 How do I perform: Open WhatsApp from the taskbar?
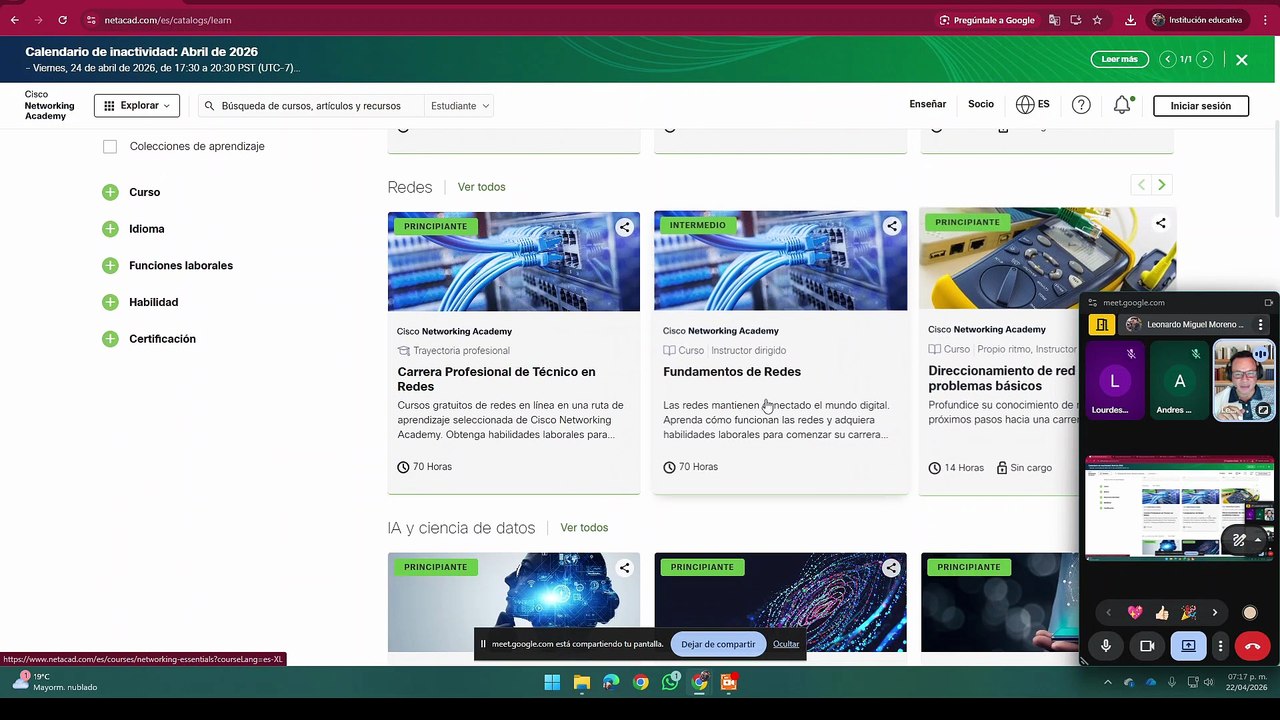click(x=670, y=683)
